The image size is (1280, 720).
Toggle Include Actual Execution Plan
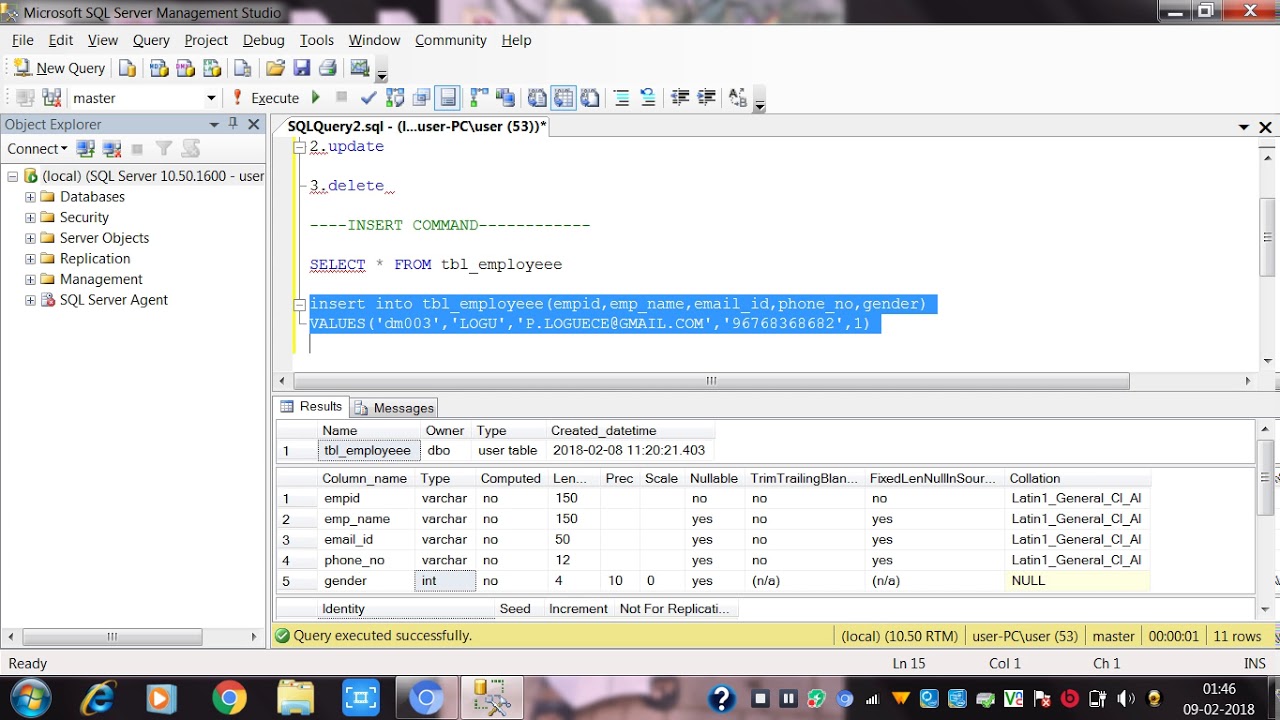click(x=479, y=97)
